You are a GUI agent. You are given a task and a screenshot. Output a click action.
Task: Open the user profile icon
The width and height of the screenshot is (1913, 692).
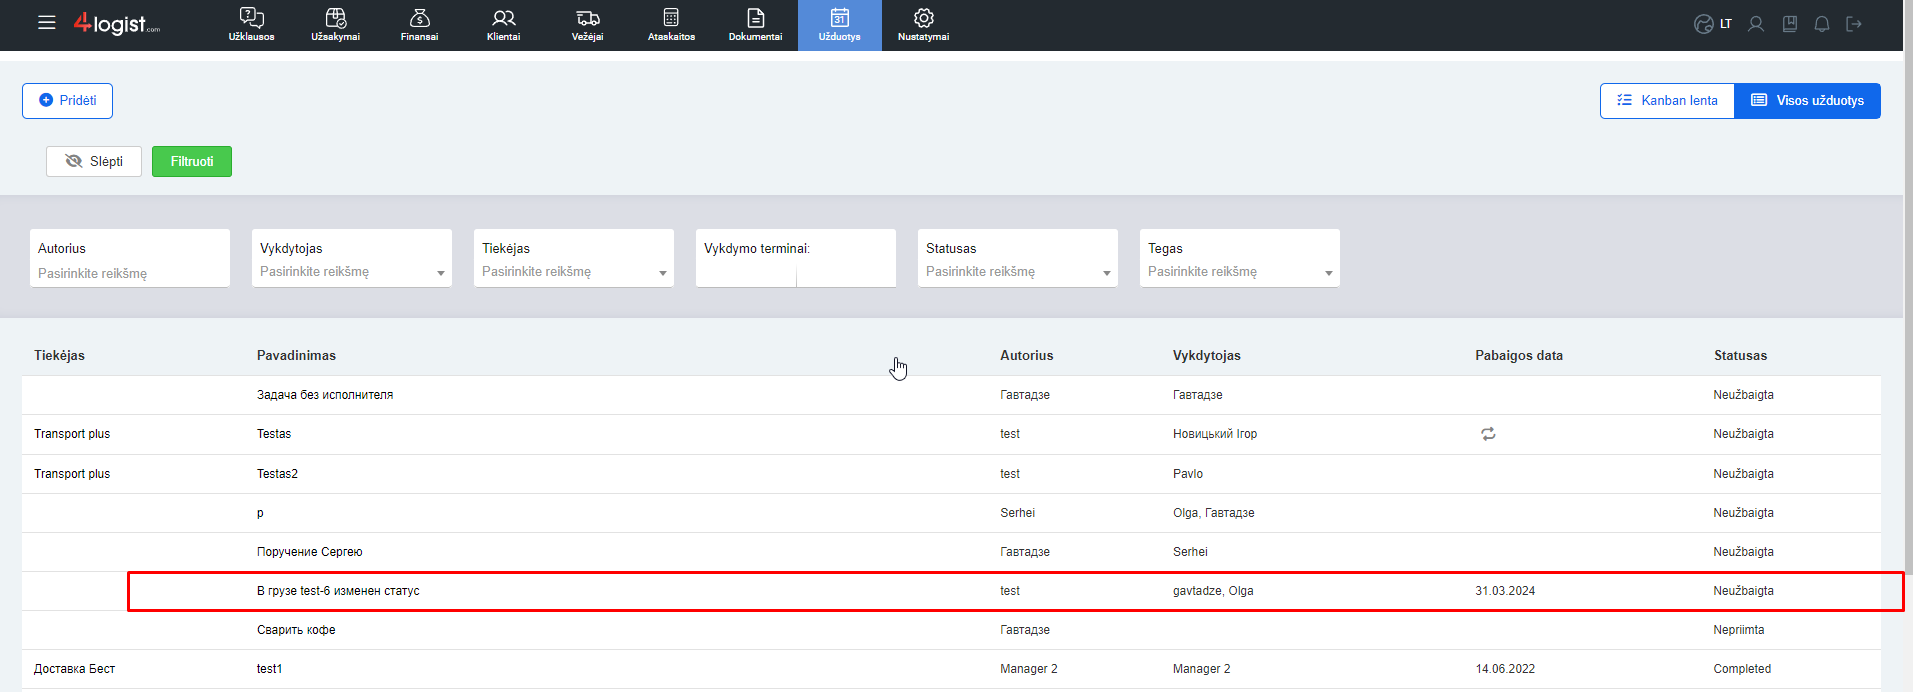point(1756,24)
